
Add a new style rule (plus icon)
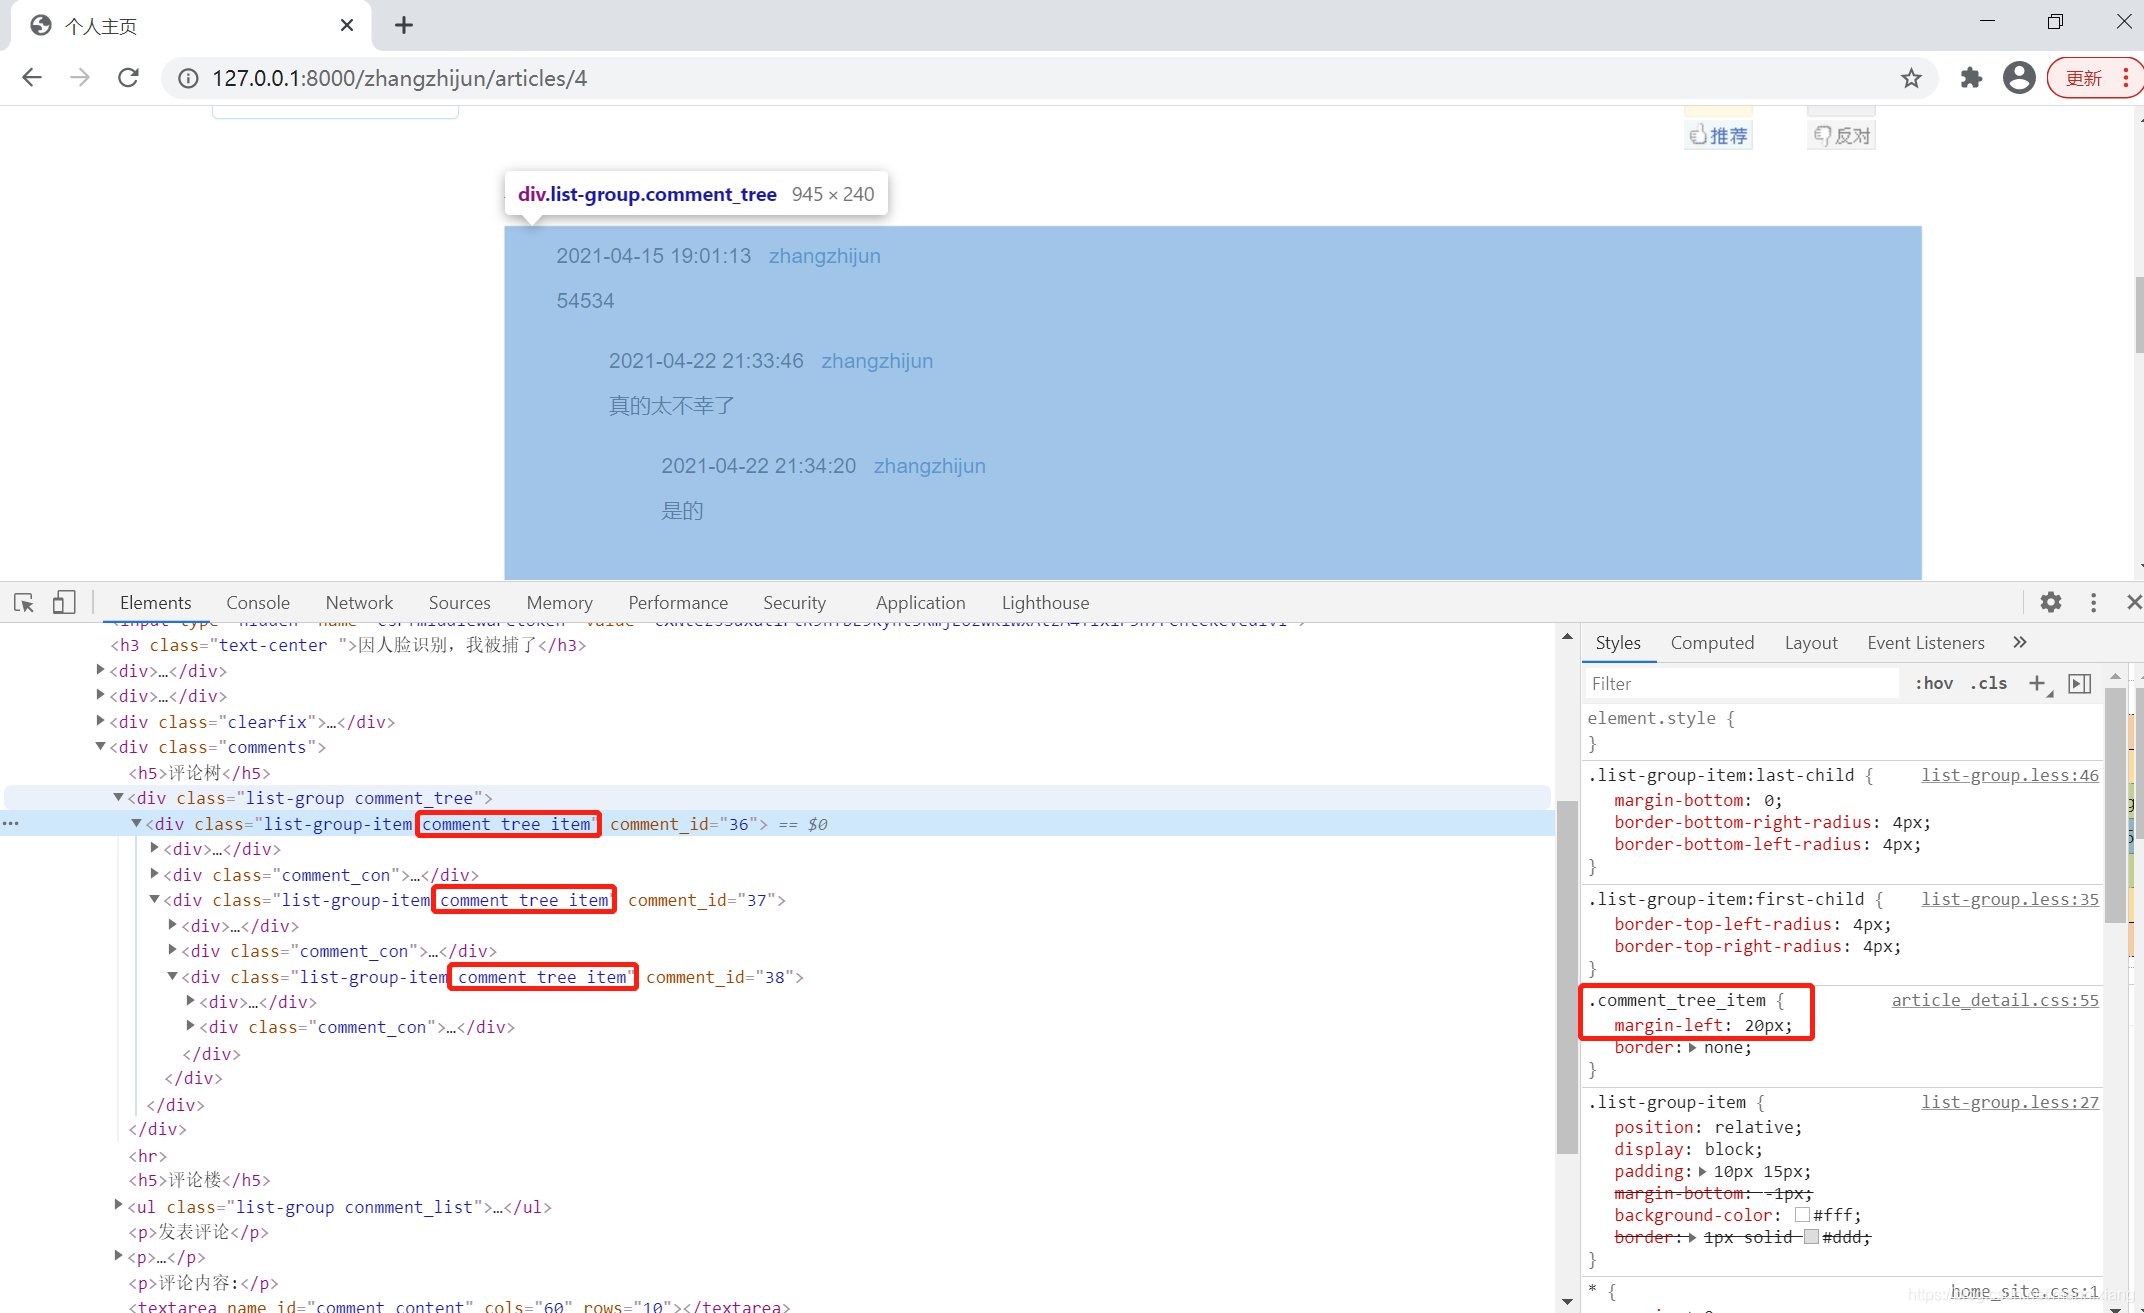[2037, 683]
